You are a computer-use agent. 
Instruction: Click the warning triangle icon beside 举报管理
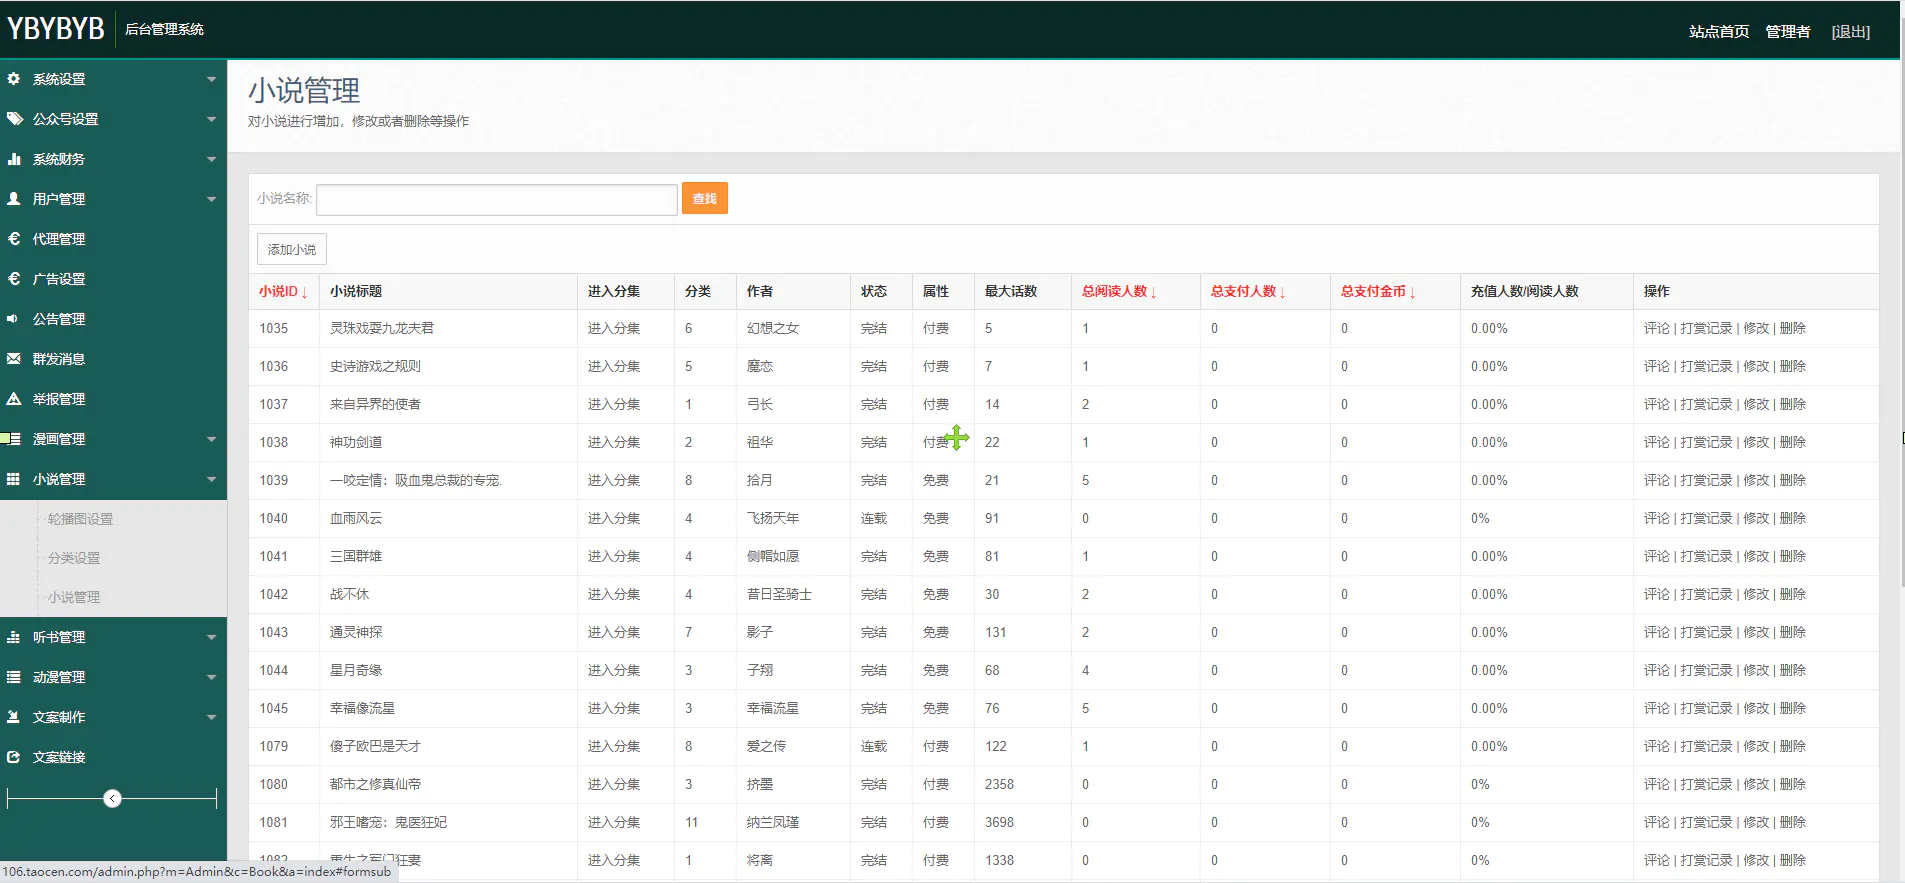click(x=14, y=399)
